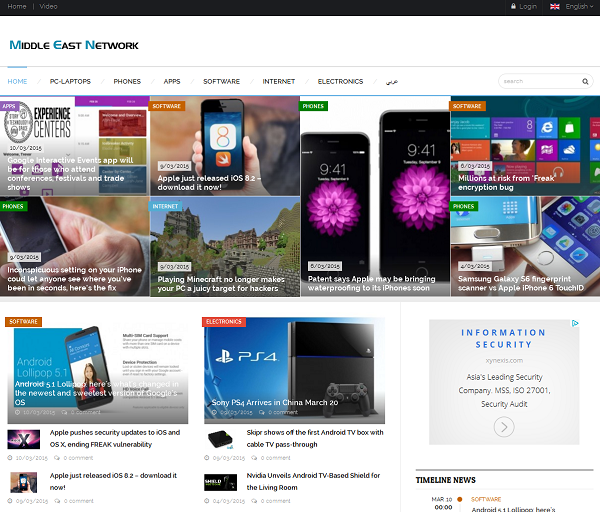Click the UK flag language icon

(x=554, y=6)
